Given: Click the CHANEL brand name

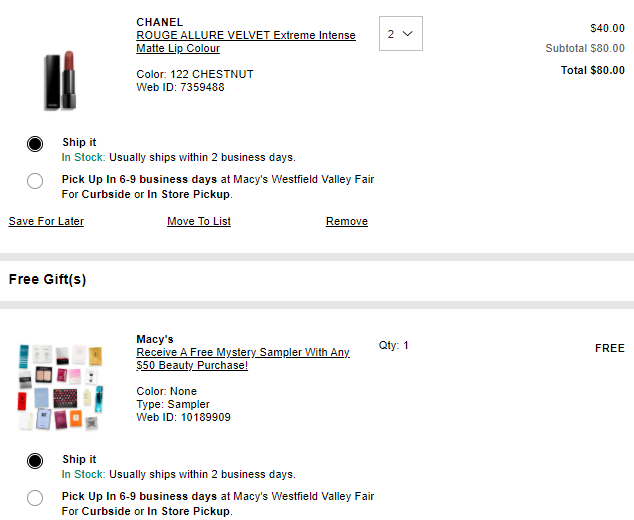Looking at the screenshot, I should tap(160, 22).
